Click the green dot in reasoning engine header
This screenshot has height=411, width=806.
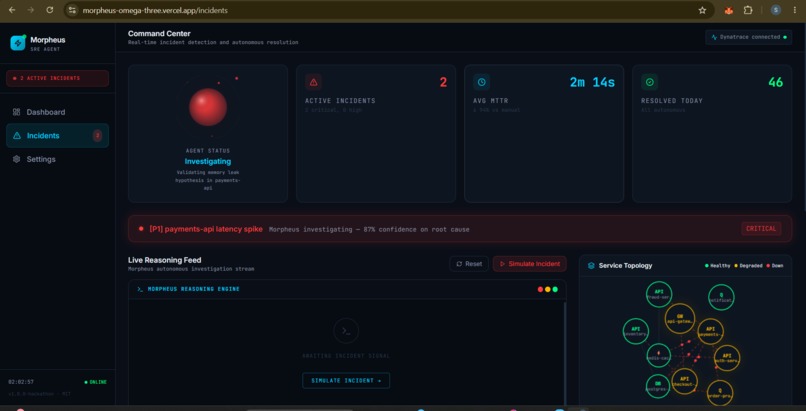pyautogui.click(x=555, y=289)
